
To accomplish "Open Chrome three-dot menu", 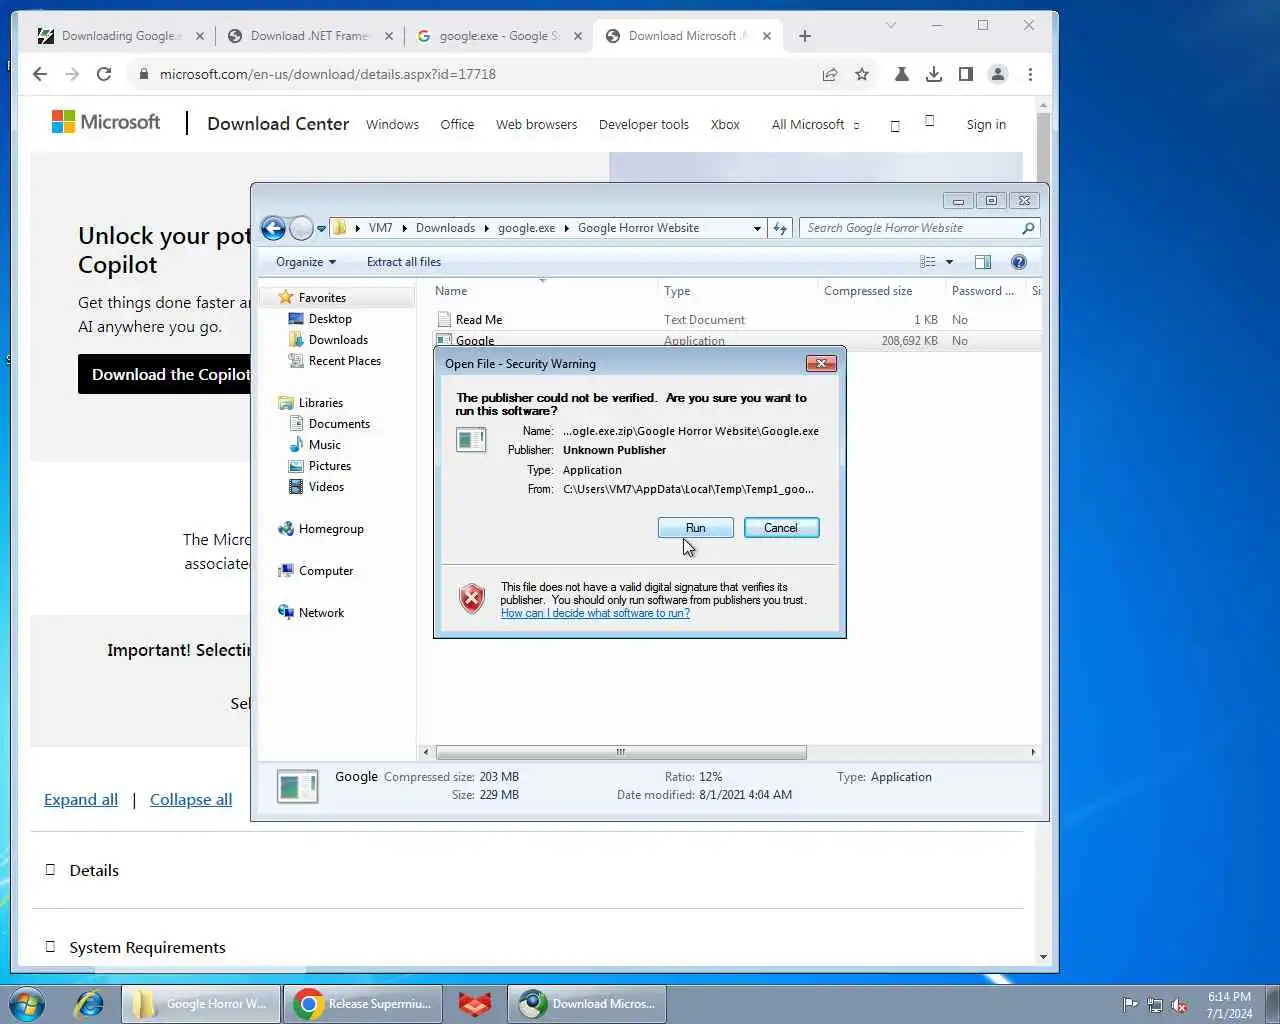I will 1030,74.
